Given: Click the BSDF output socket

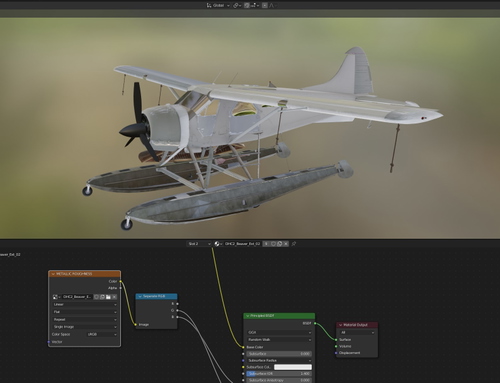Looking at the screenshot, I should (x=315, y=323).
